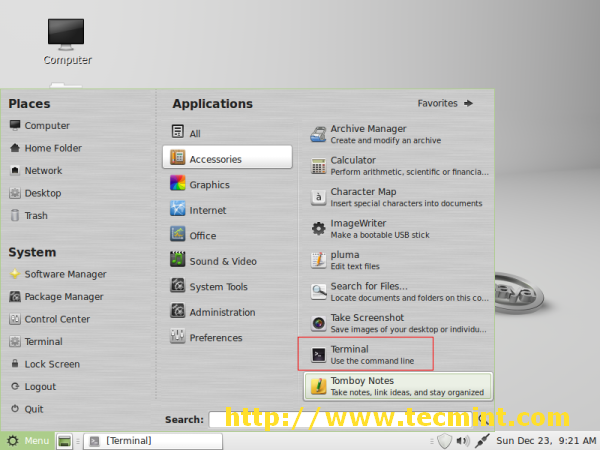Click the network connection tray icon
Screen dimensions: 600x450
[482, 441]
